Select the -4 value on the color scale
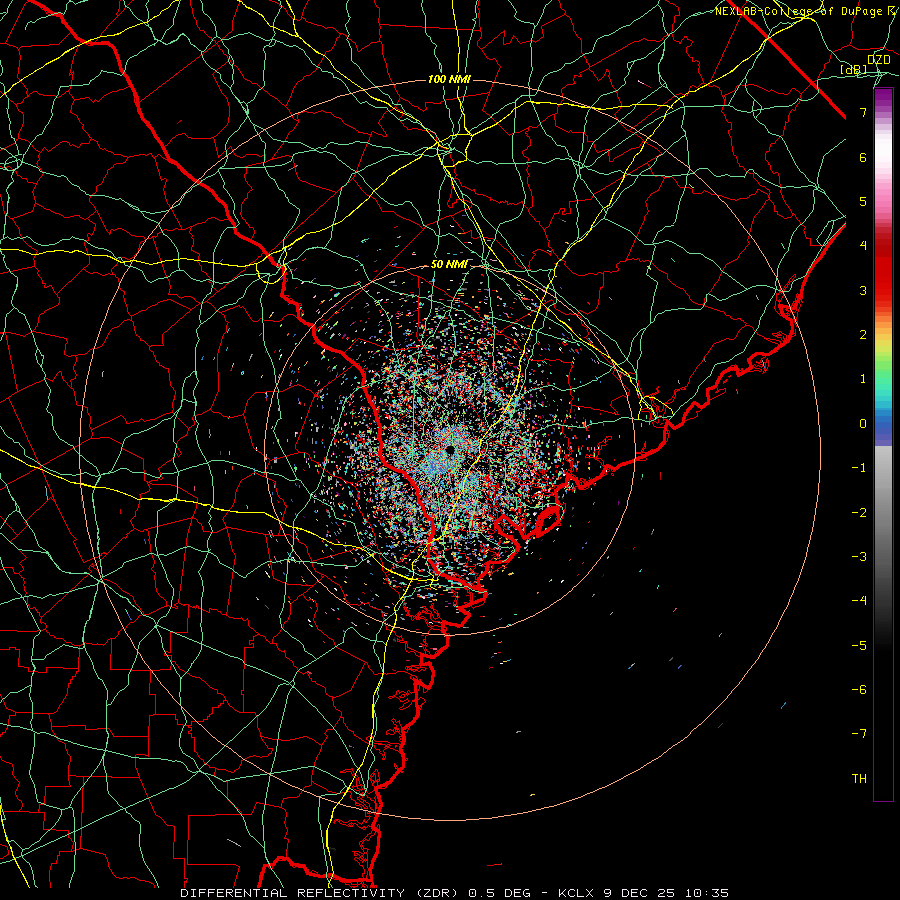 (x=859, y=601)
